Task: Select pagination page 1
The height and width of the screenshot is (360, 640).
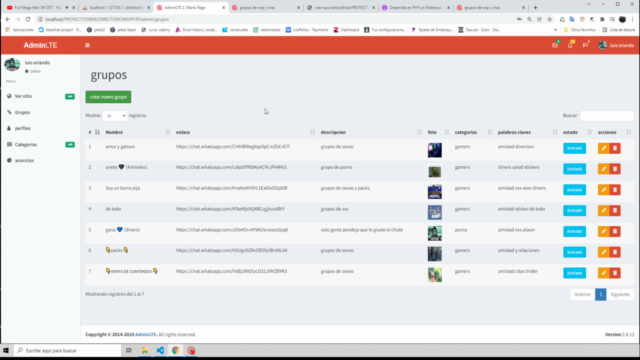Action: tap(600, 294)
